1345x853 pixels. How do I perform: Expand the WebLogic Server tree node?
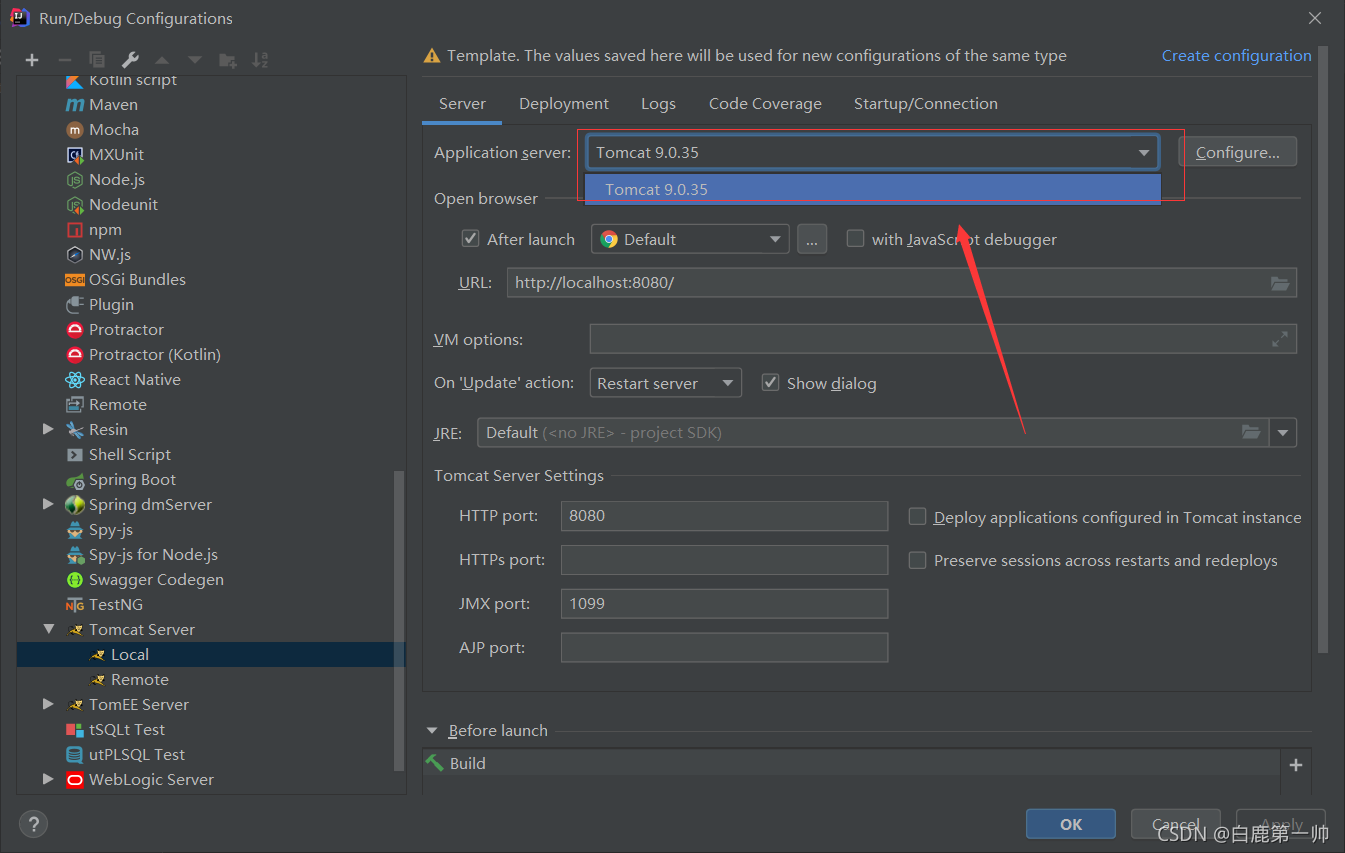click(x=48, y=779)
